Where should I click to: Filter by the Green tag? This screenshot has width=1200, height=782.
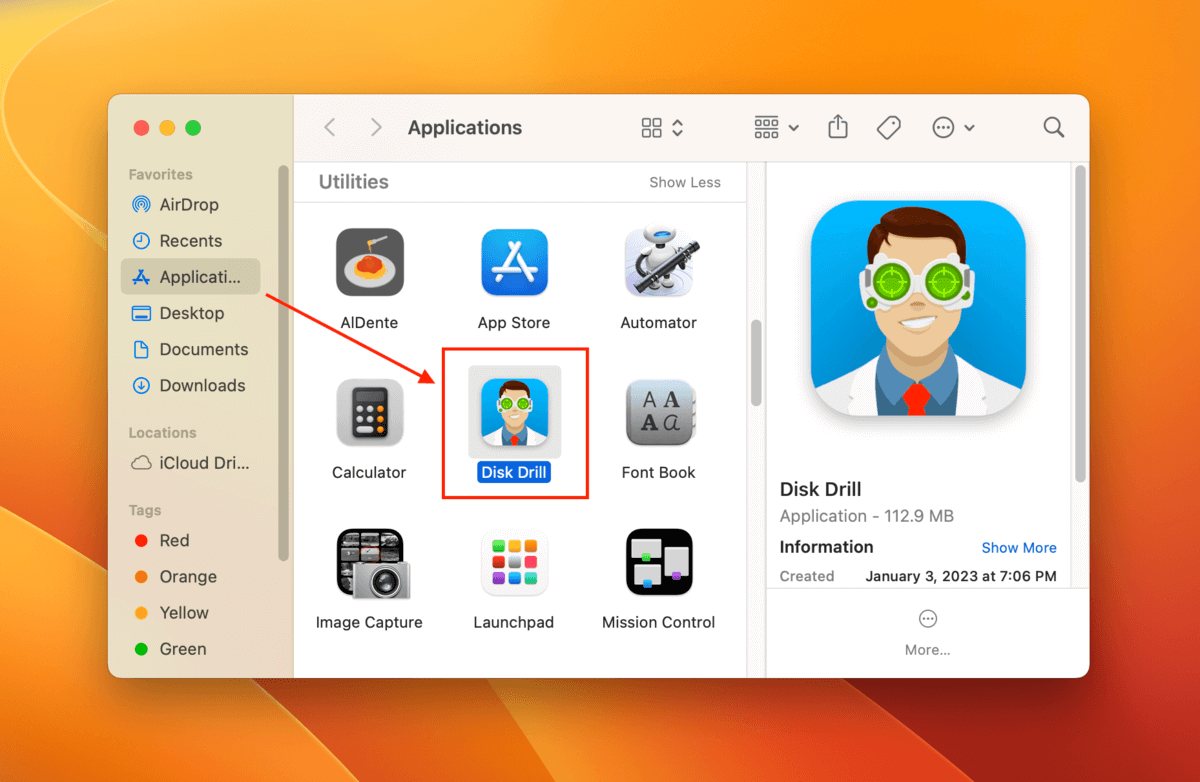[190, 649]
